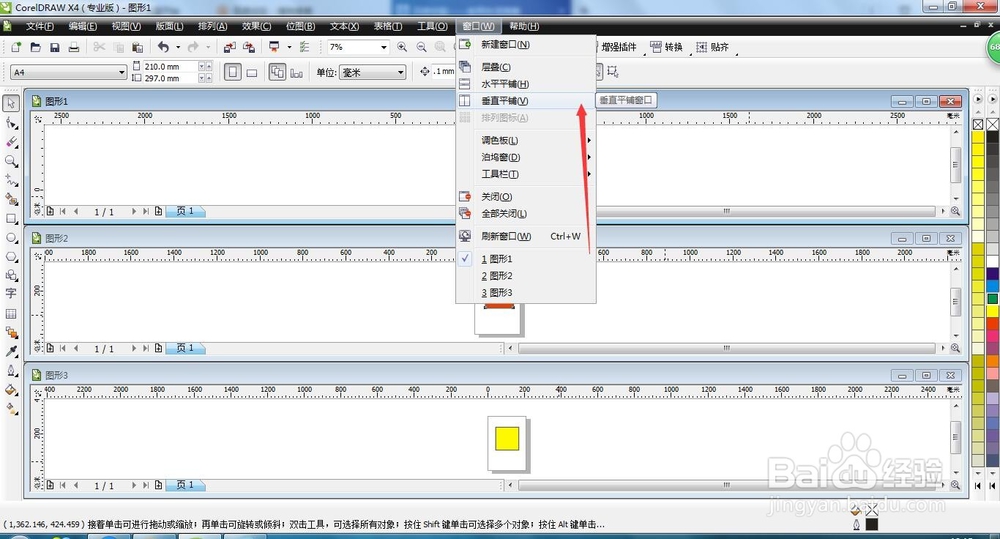Image resolution: width=1000 pixels, height=539 pixels.
Task: Click the Save icon
Action: point(55,47)
